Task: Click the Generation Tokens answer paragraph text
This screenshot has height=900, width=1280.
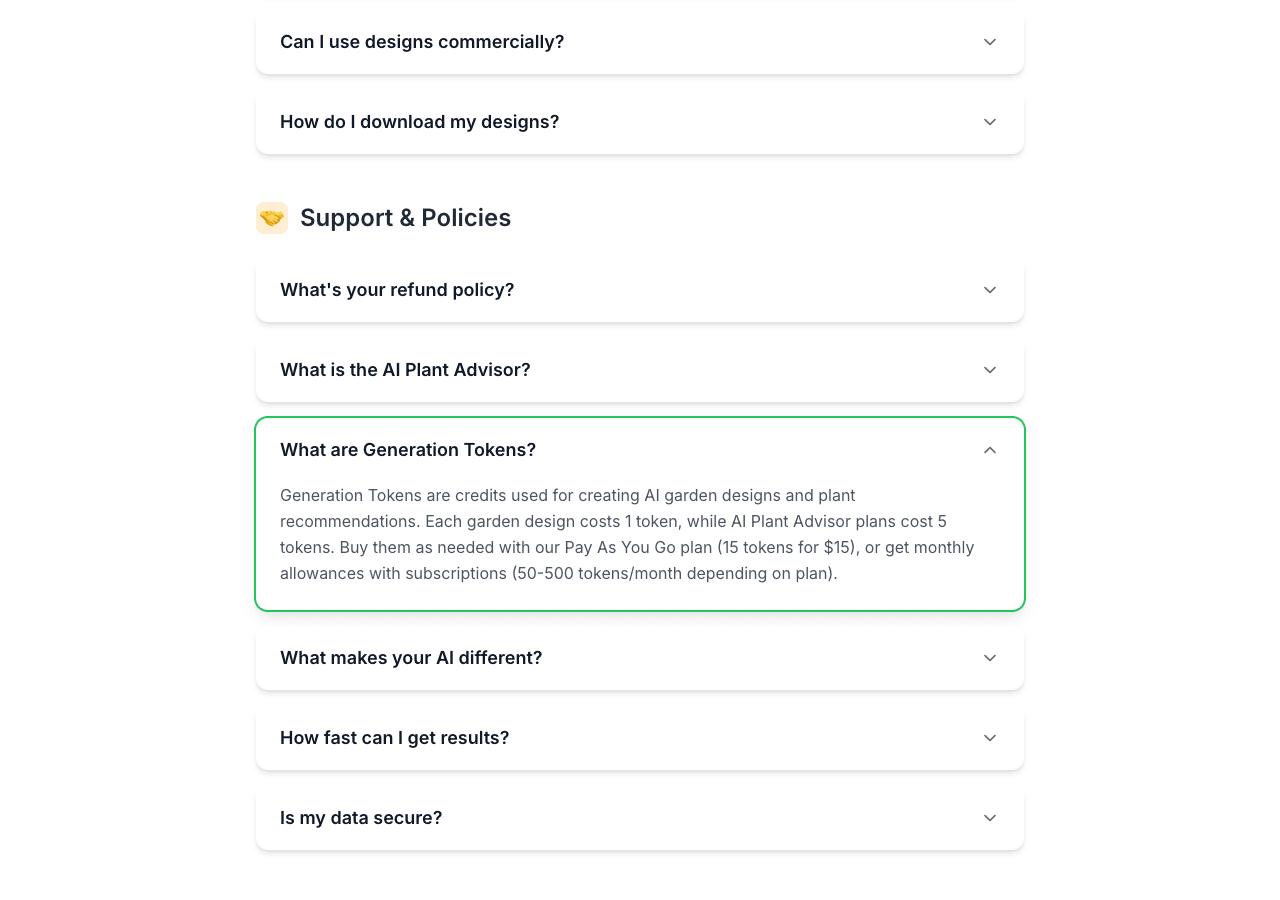Action: coord(627,535)
